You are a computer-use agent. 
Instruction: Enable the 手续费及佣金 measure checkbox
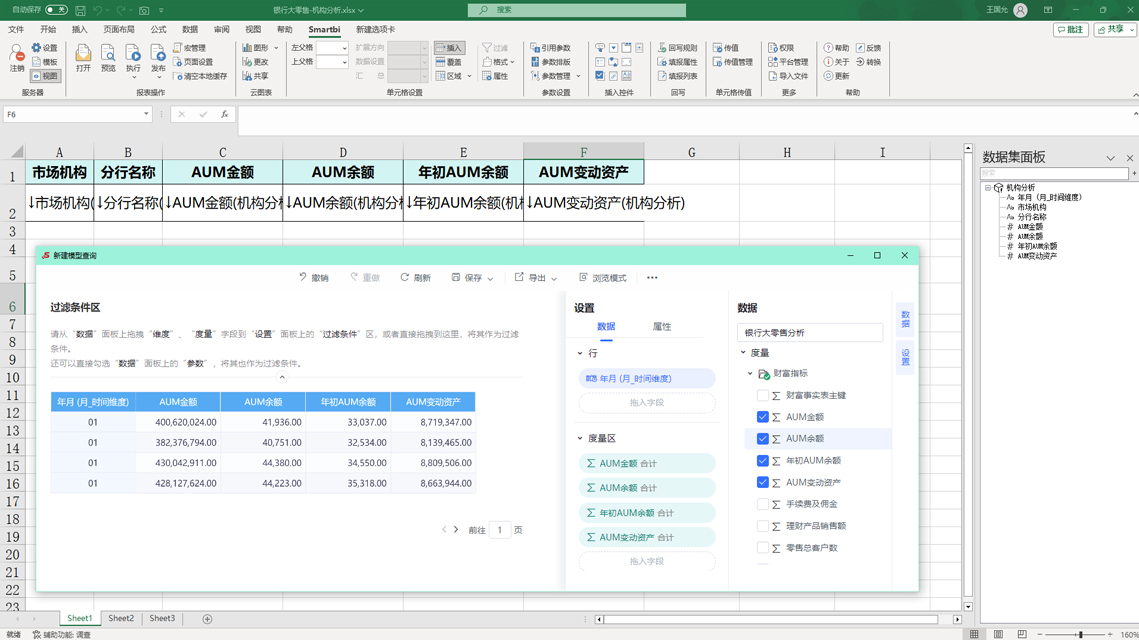(x=762, y=505)
